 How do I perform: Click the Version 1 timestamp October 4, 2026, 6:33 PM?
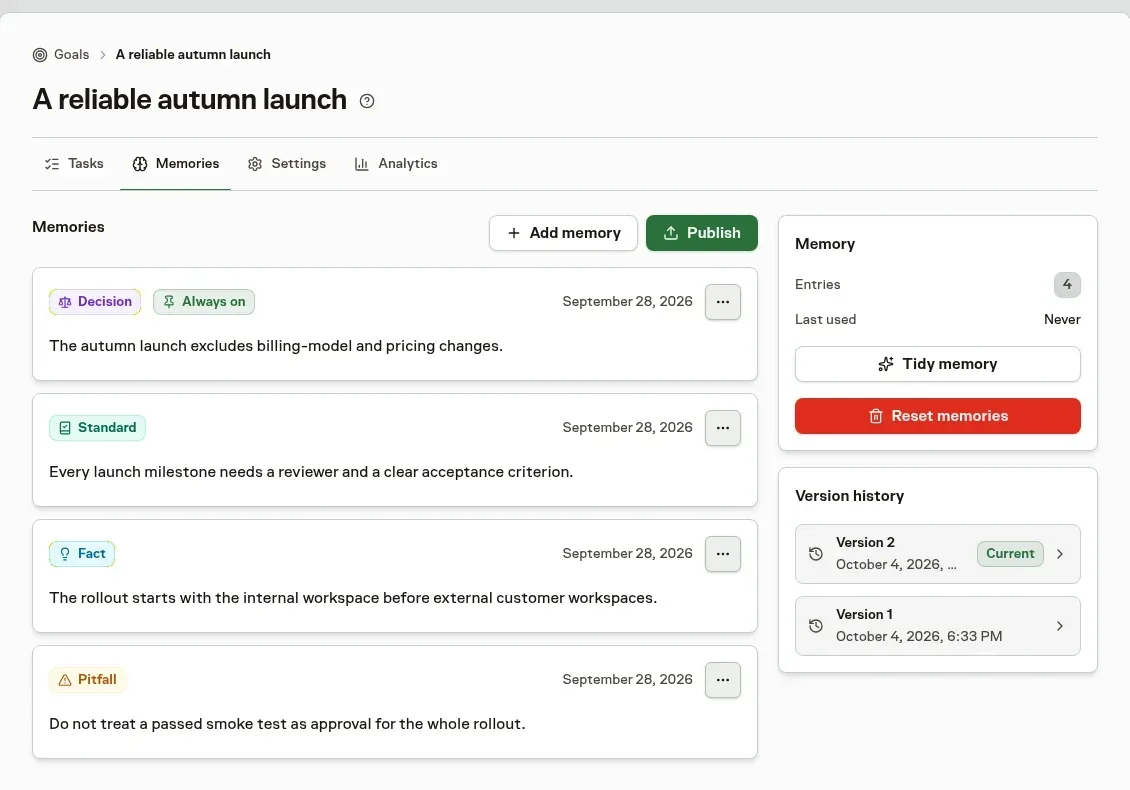point(919,636)
